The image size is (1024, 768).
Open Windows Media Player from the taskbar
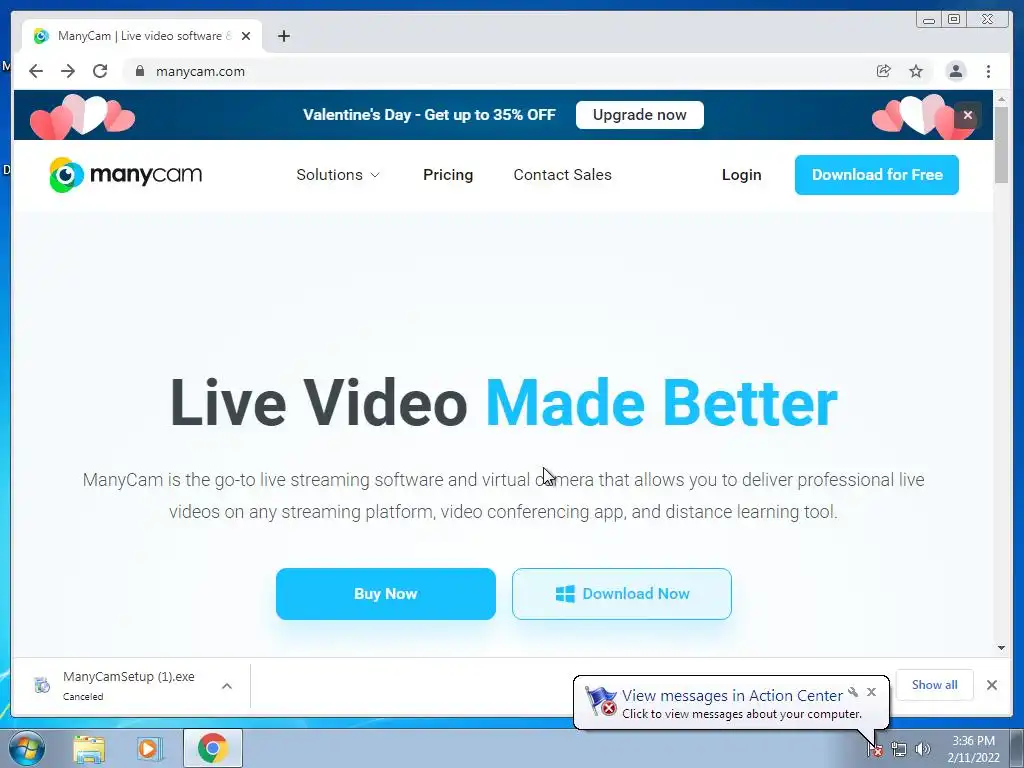tap(149, 748)
